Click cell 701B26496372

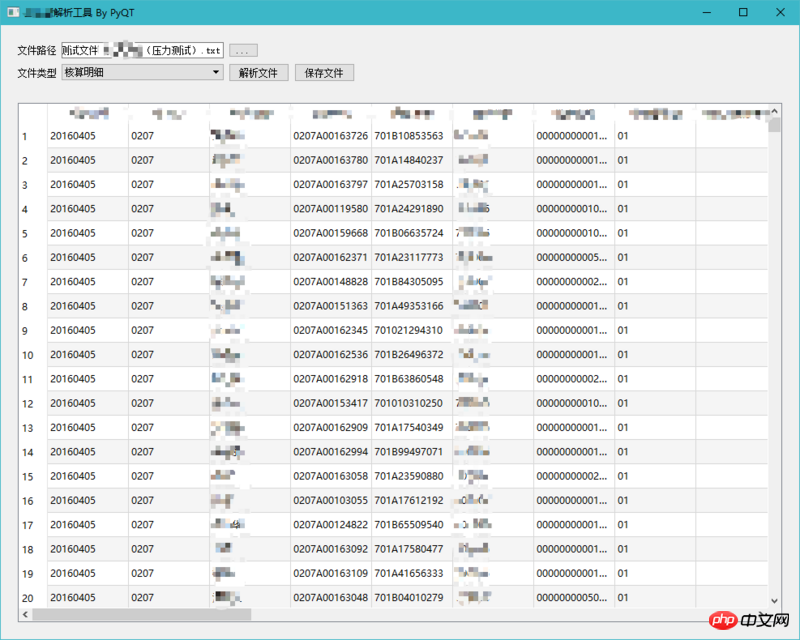tap(412, 355)
